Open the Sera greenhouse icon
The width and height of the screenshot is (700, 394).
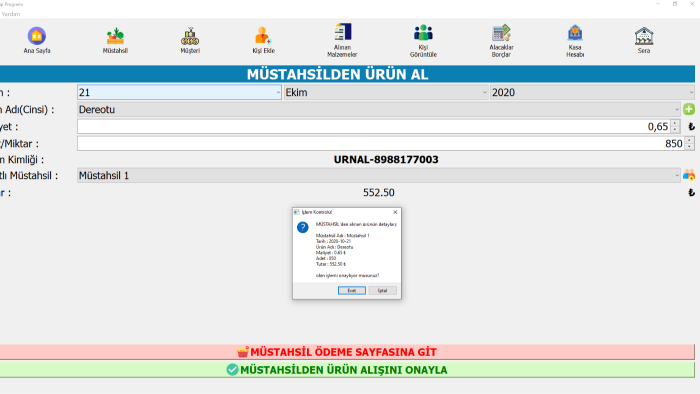pyautogui.click(x=644, y=36)
